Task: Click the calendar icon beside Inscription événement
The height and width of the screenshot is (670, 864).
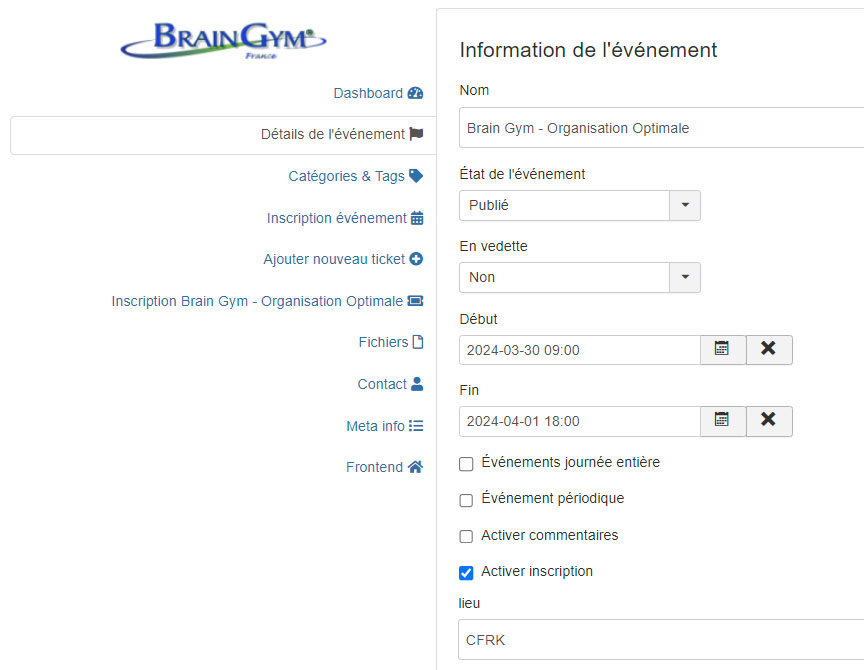Action: (417, 218)
